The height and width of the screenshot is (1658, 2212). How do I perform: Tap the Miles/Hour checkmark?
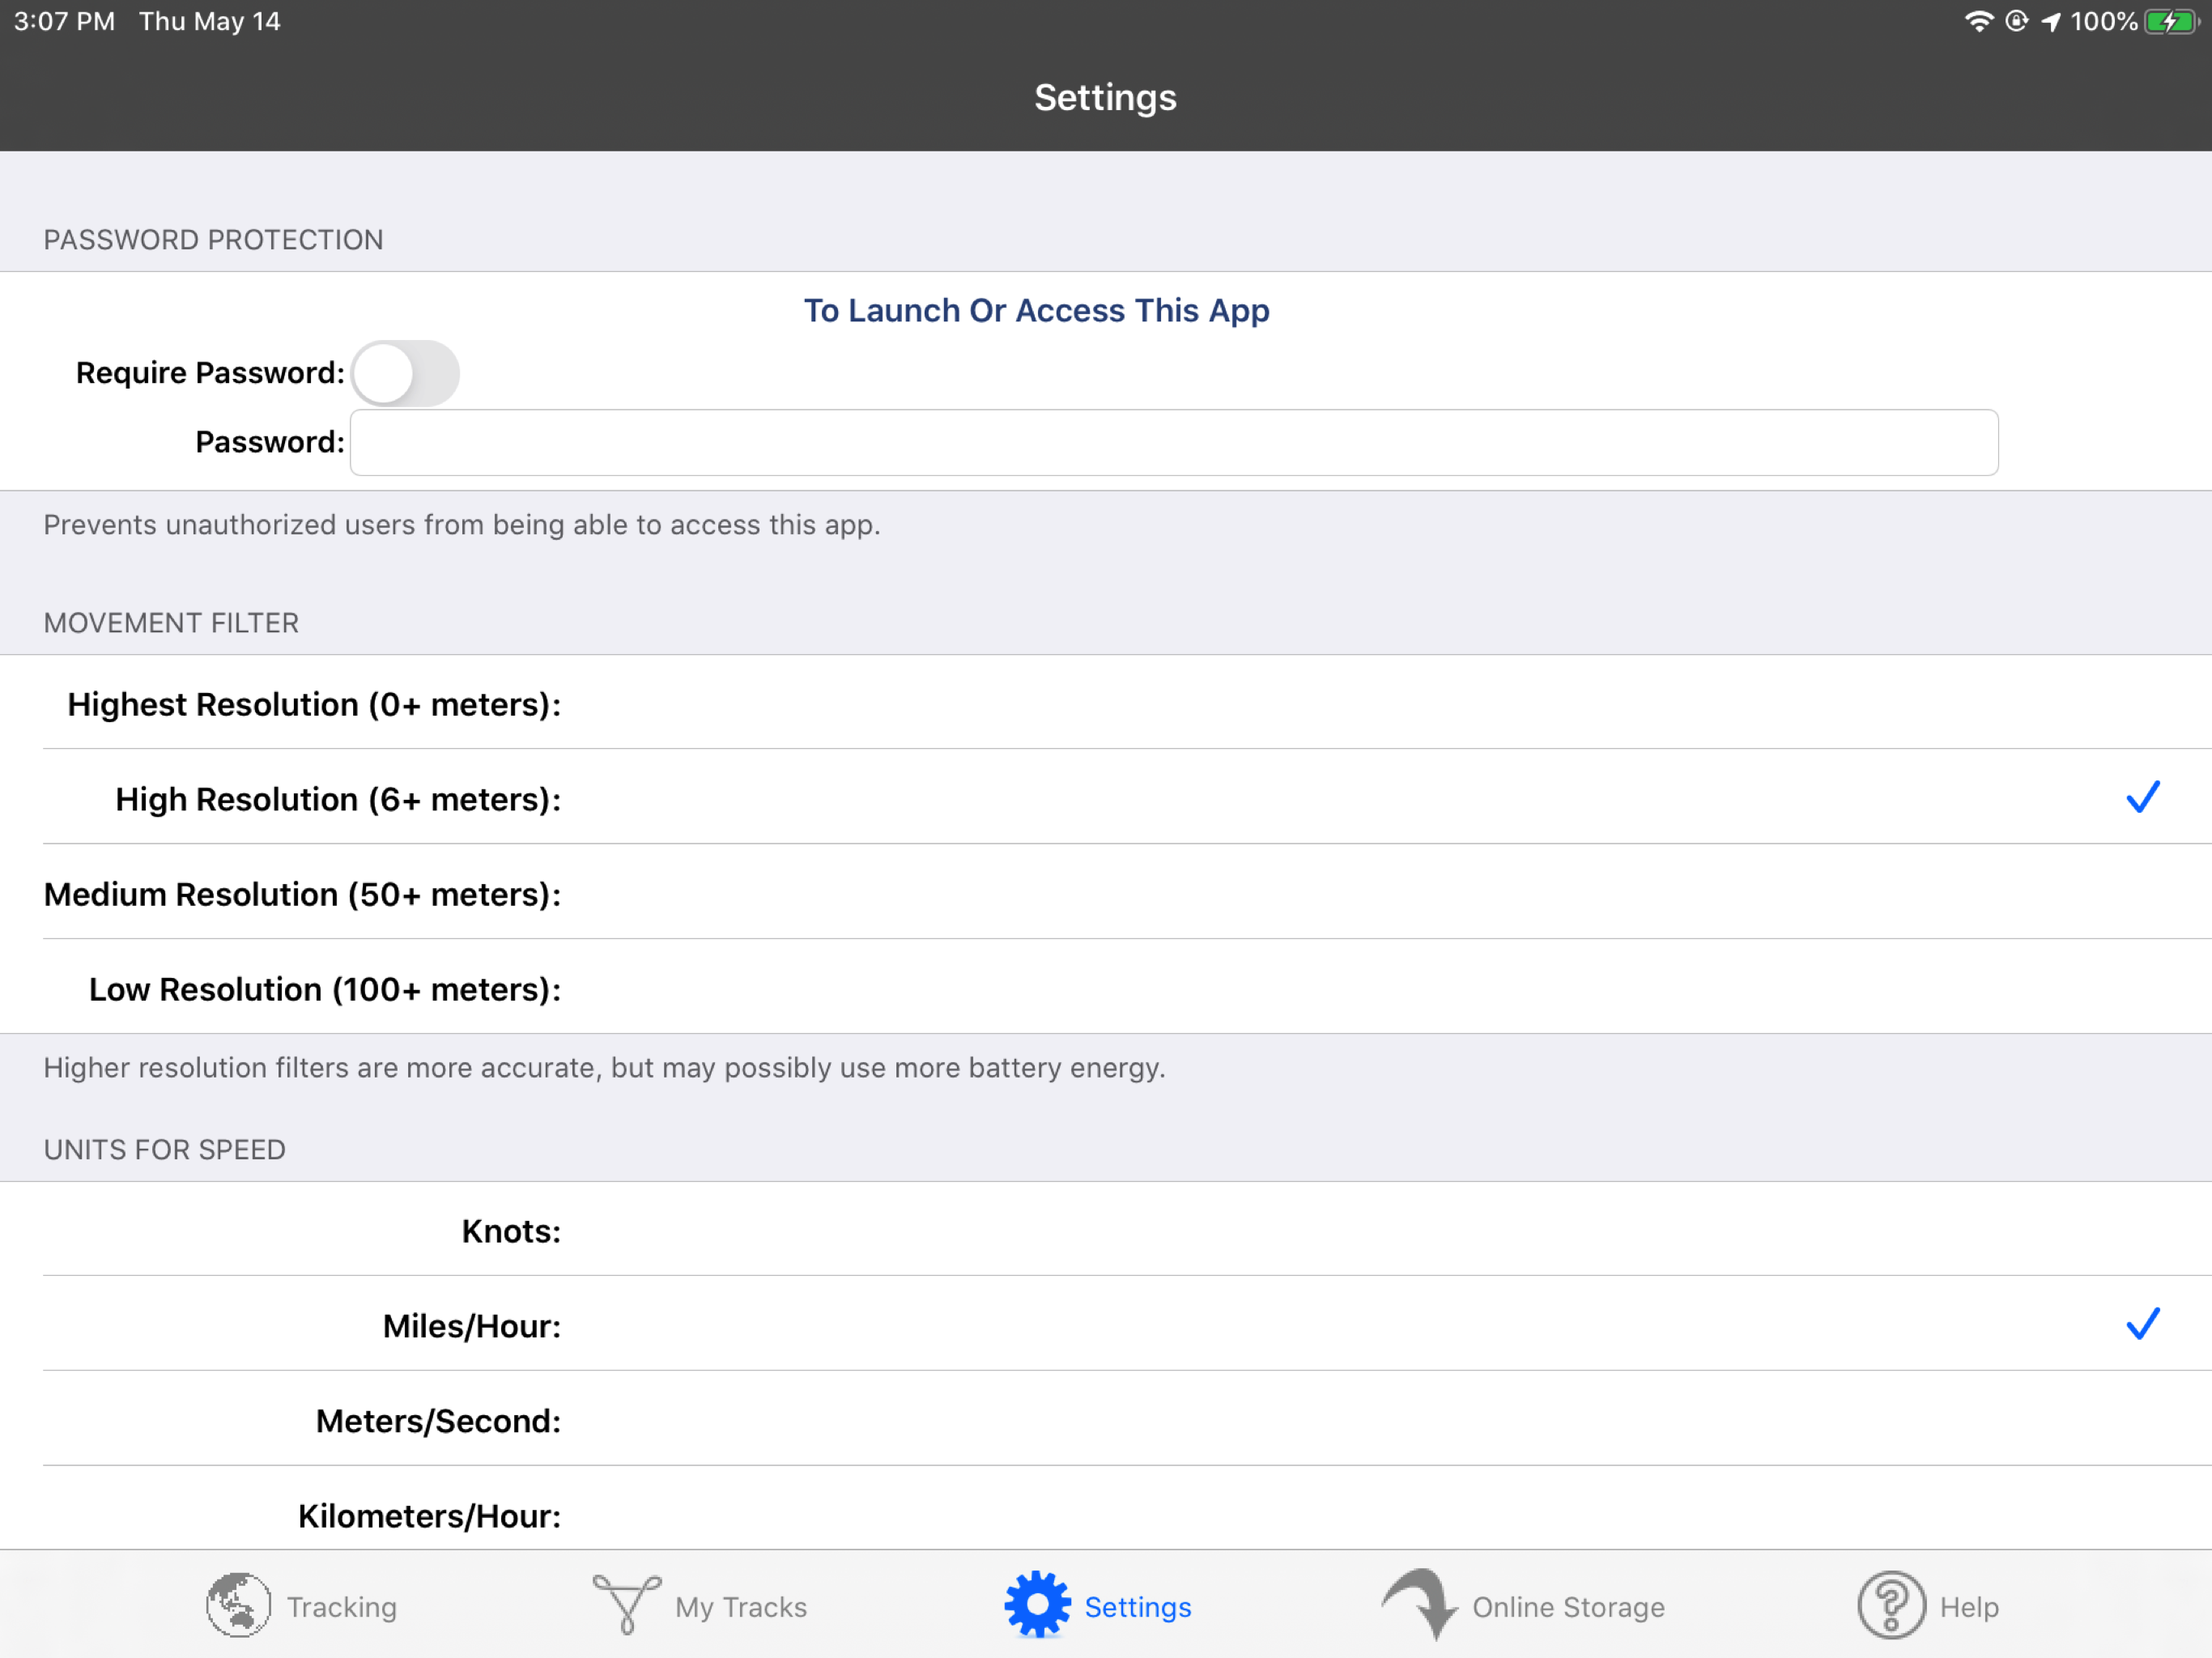coord(2142,1325)
